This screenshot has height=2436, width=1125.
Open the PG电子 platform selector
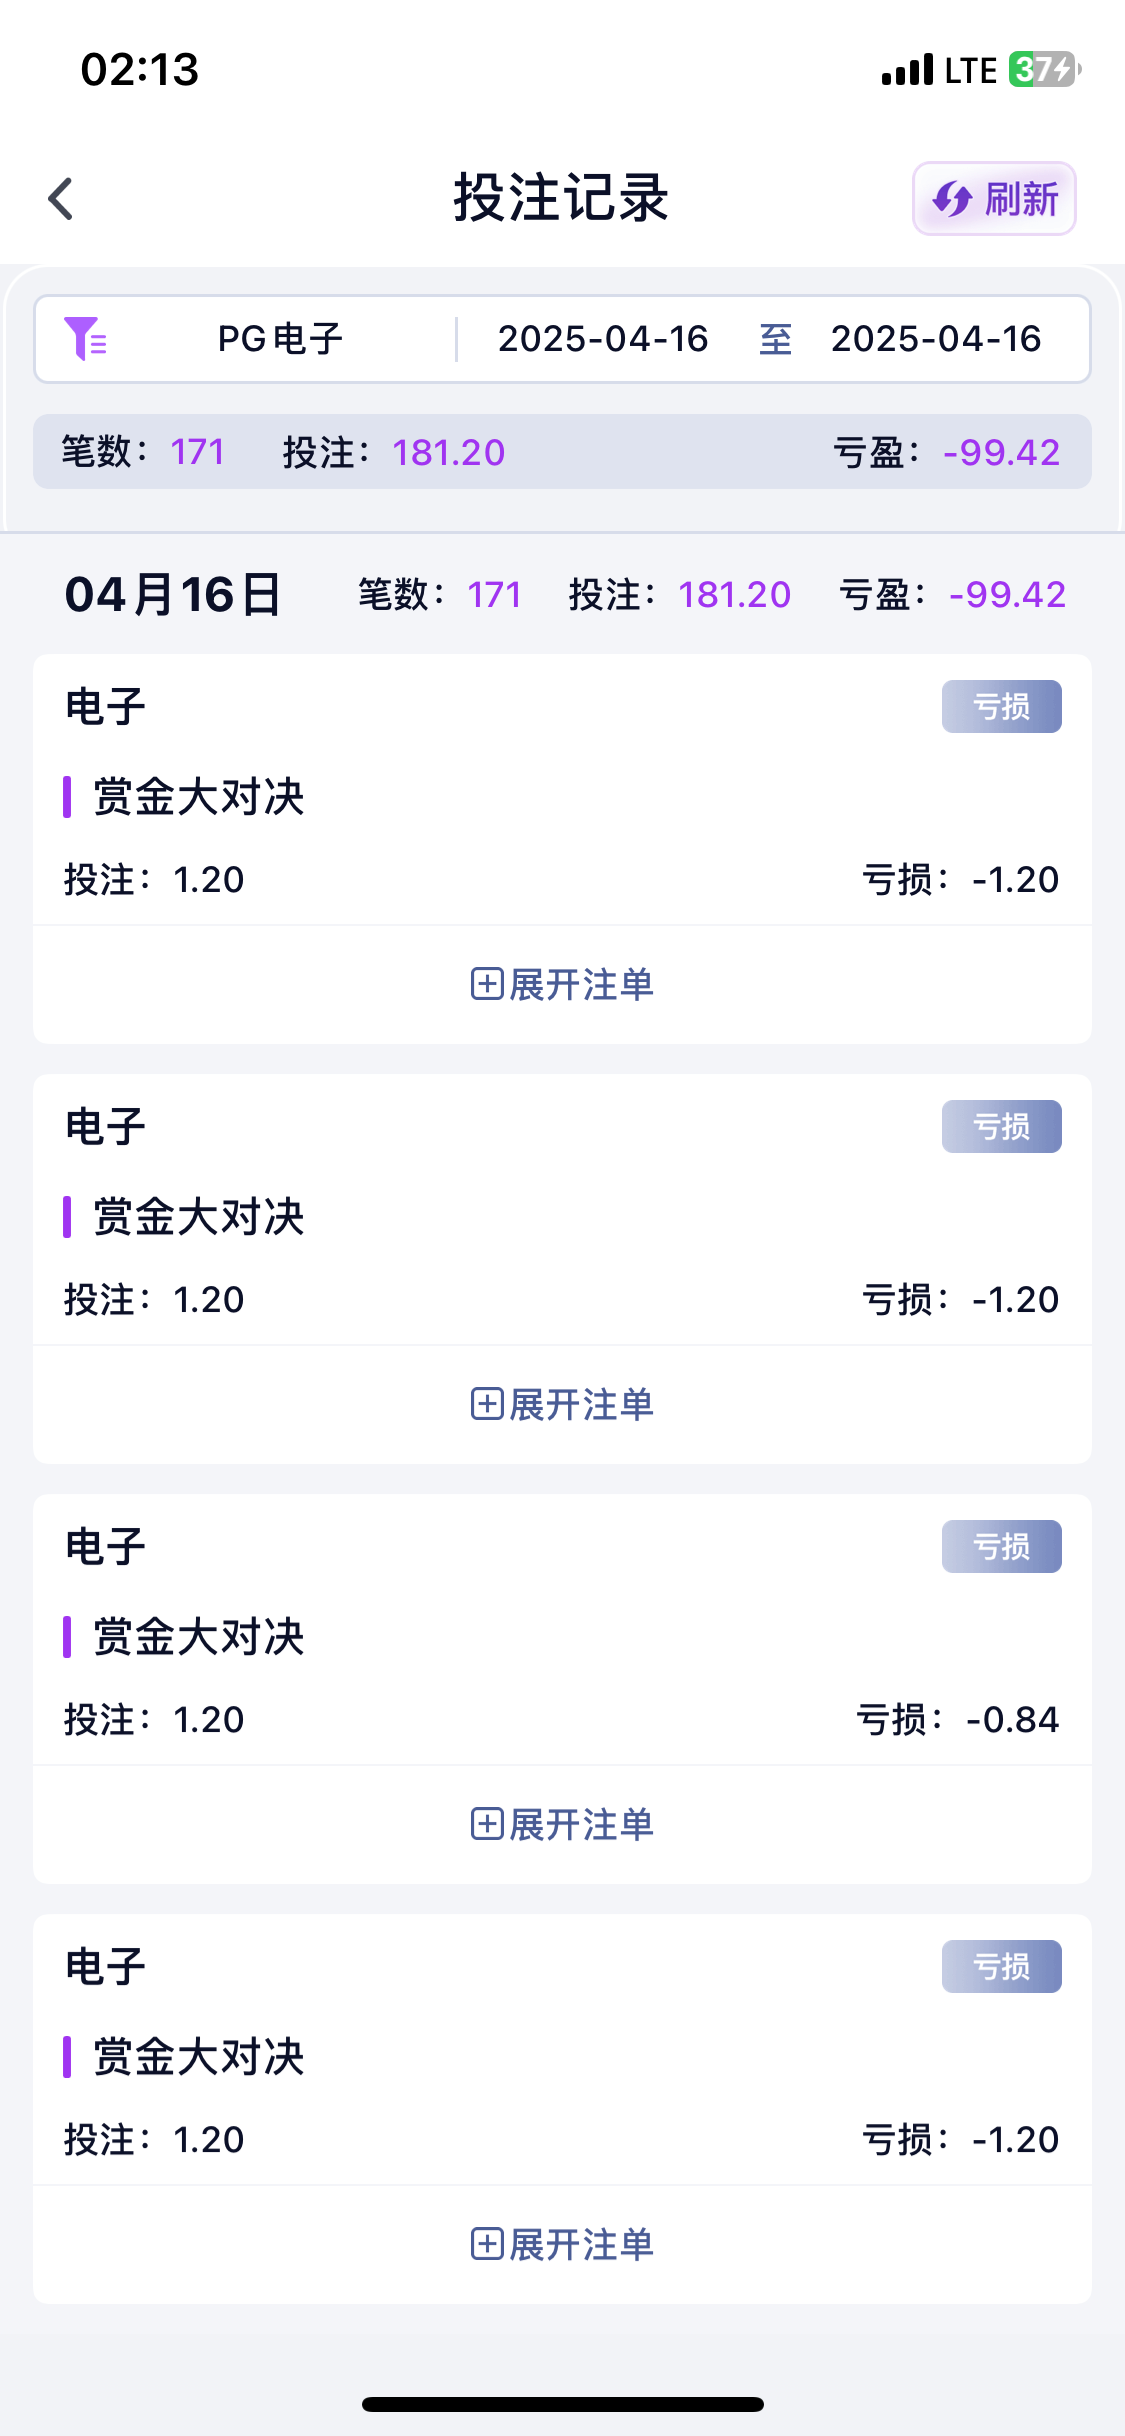(280, 339)
